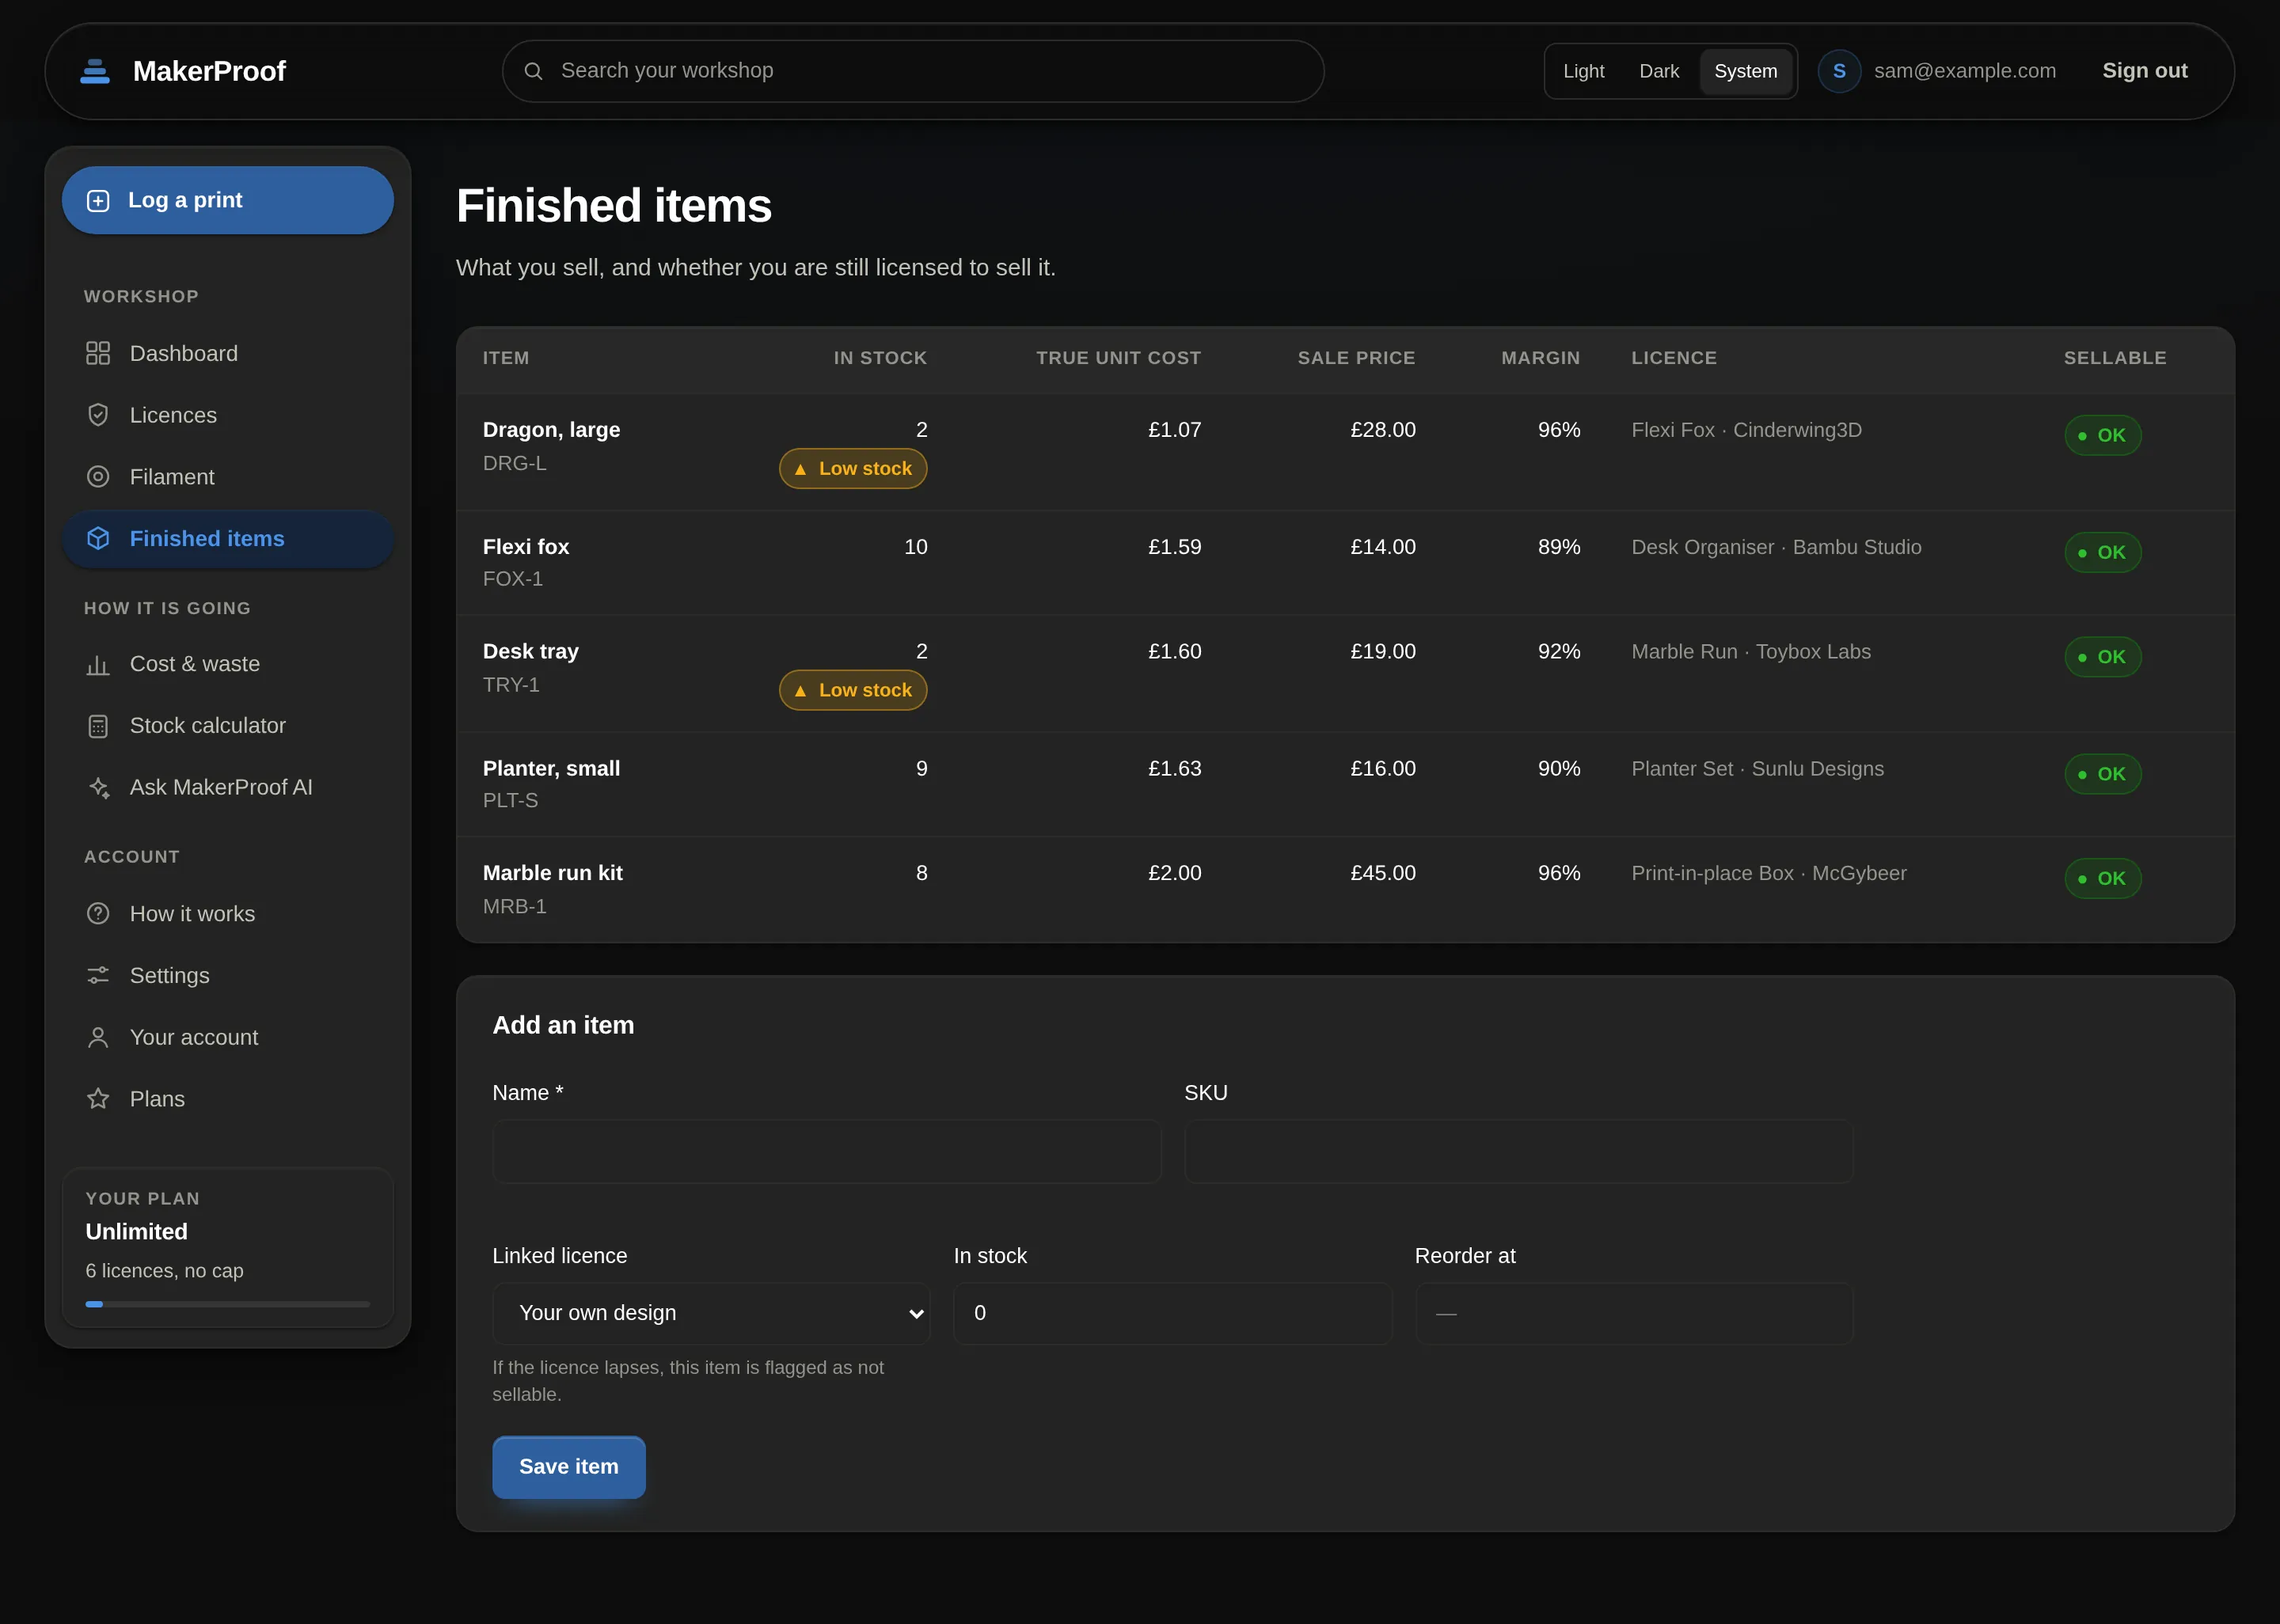Switch theme to Light
Image resolution: width=2280 pixels, height=1624 pixels.
pos(1583,71)
